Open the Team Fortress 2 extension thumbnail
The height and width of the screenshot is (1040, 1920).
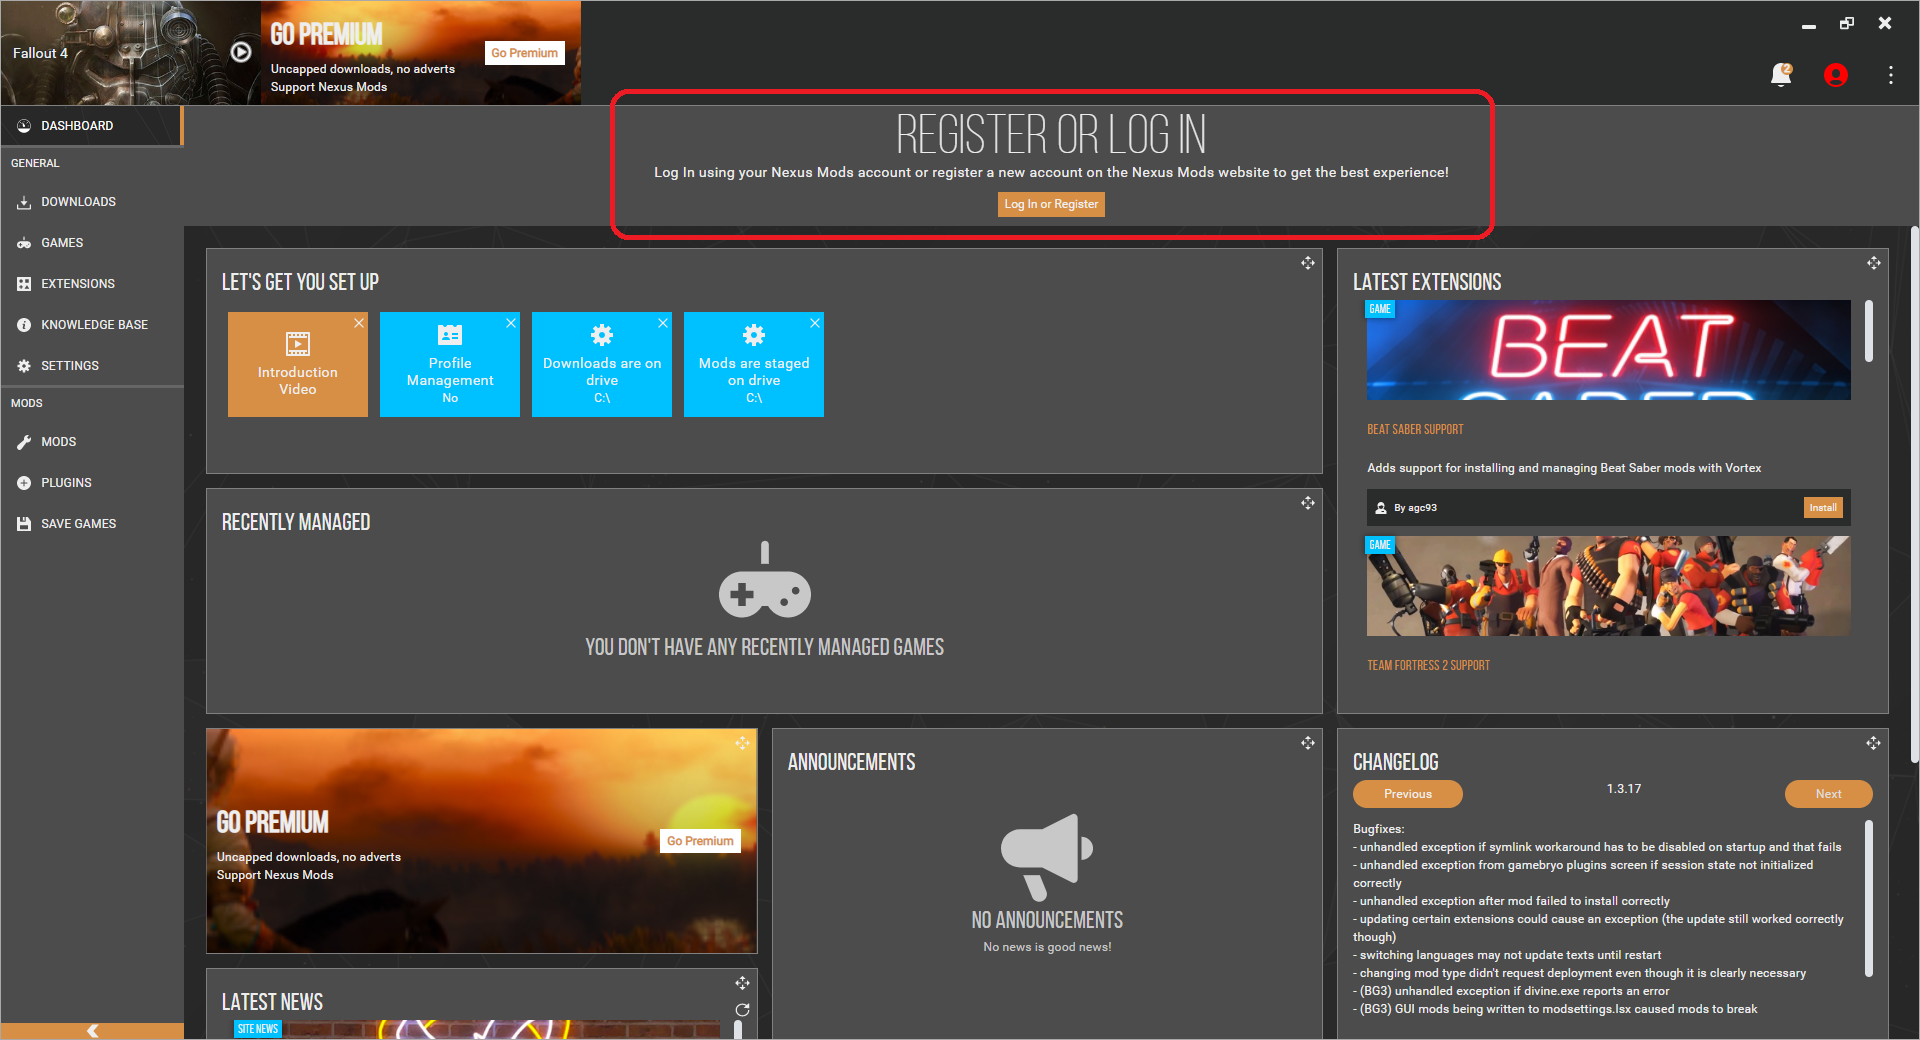[x=1608, y=586]
